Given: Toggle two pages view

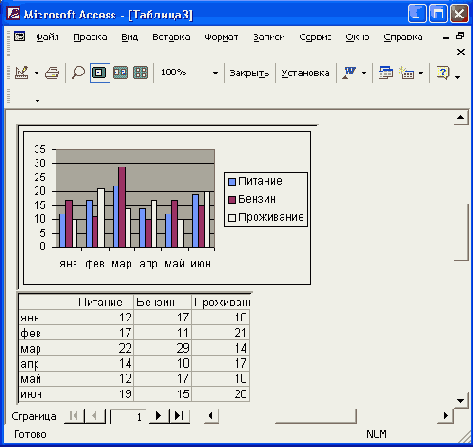Looking at the screenshot, I should (120, 72).
